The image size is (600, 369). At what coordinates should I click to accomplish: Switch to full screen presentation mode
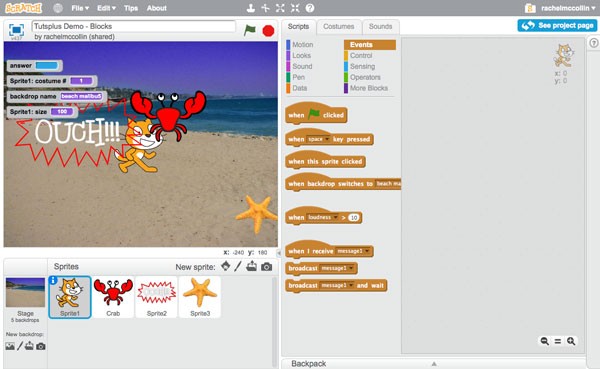(16, 30)
